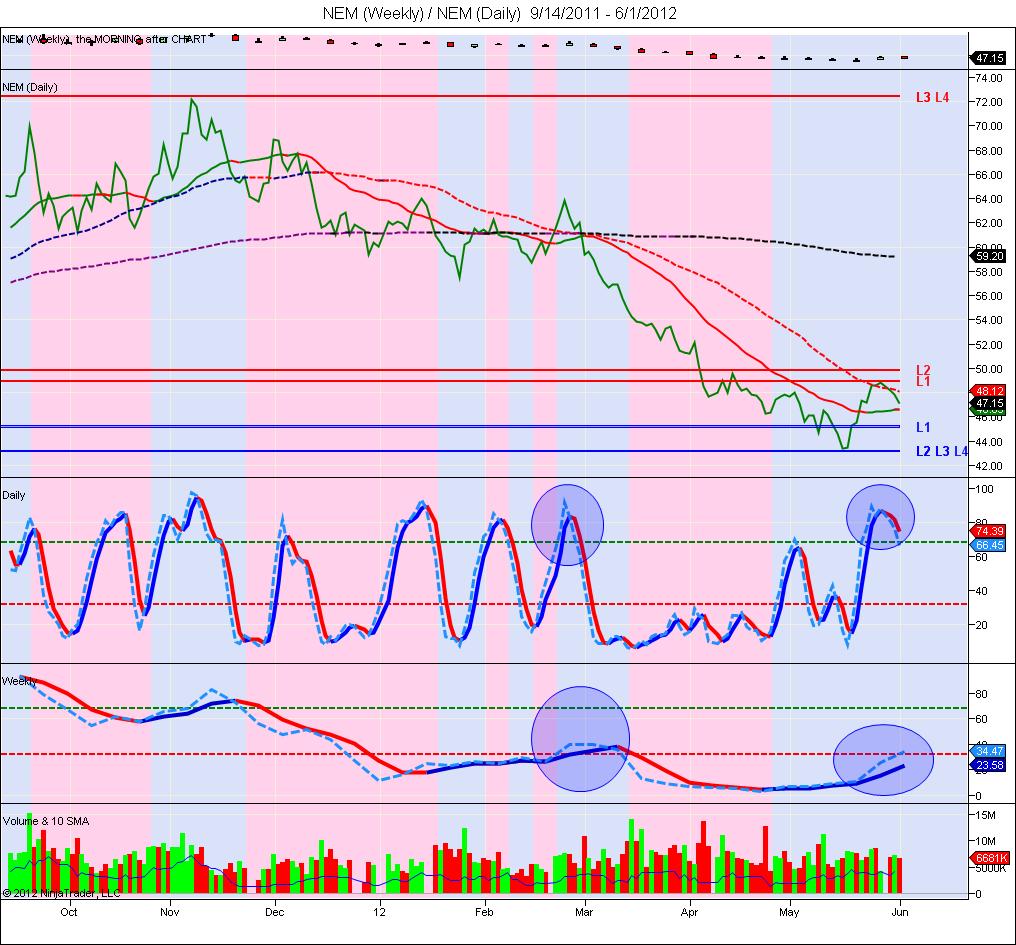Click the 'Jun' label on the time axis
Image resolution: width=1016 pixels, height=945 pixels.
tap(900, 912)
